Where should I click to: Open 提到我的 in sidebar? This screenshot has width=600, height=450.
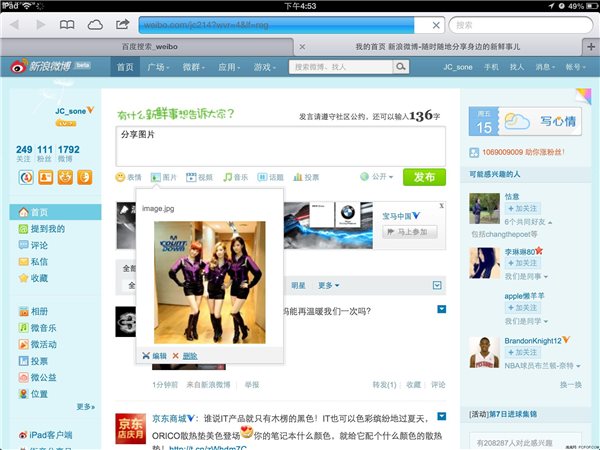point(41,229)
